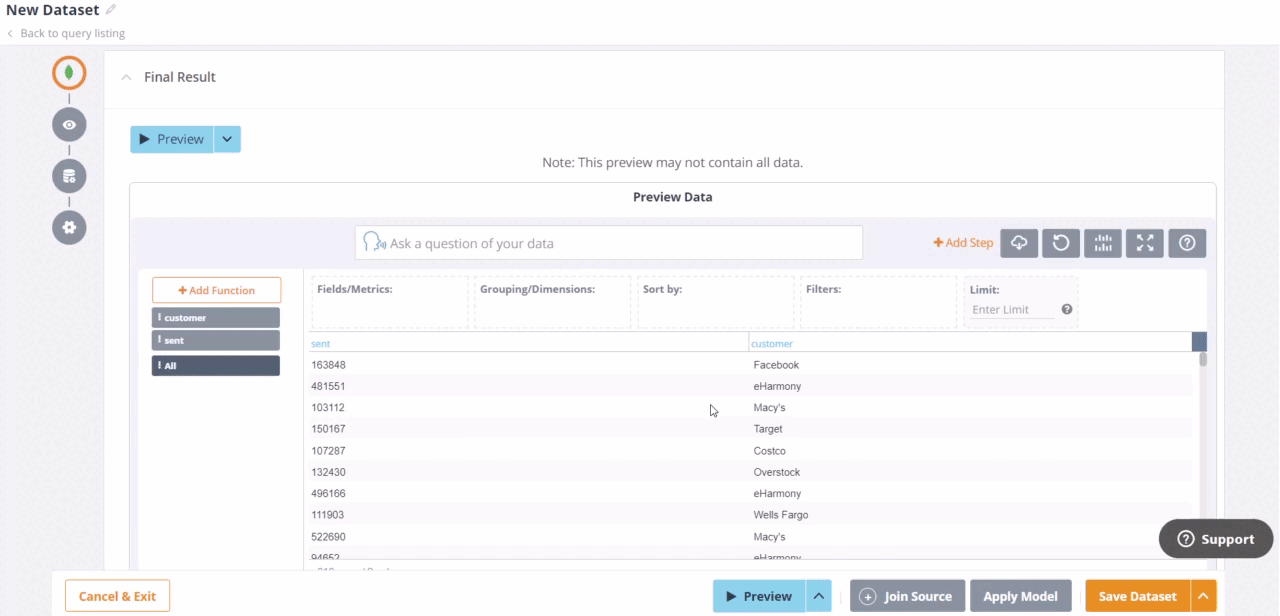Expand preview data to fullscreen
This screenshot has height=616, width=1280.
coord(1145,243)
